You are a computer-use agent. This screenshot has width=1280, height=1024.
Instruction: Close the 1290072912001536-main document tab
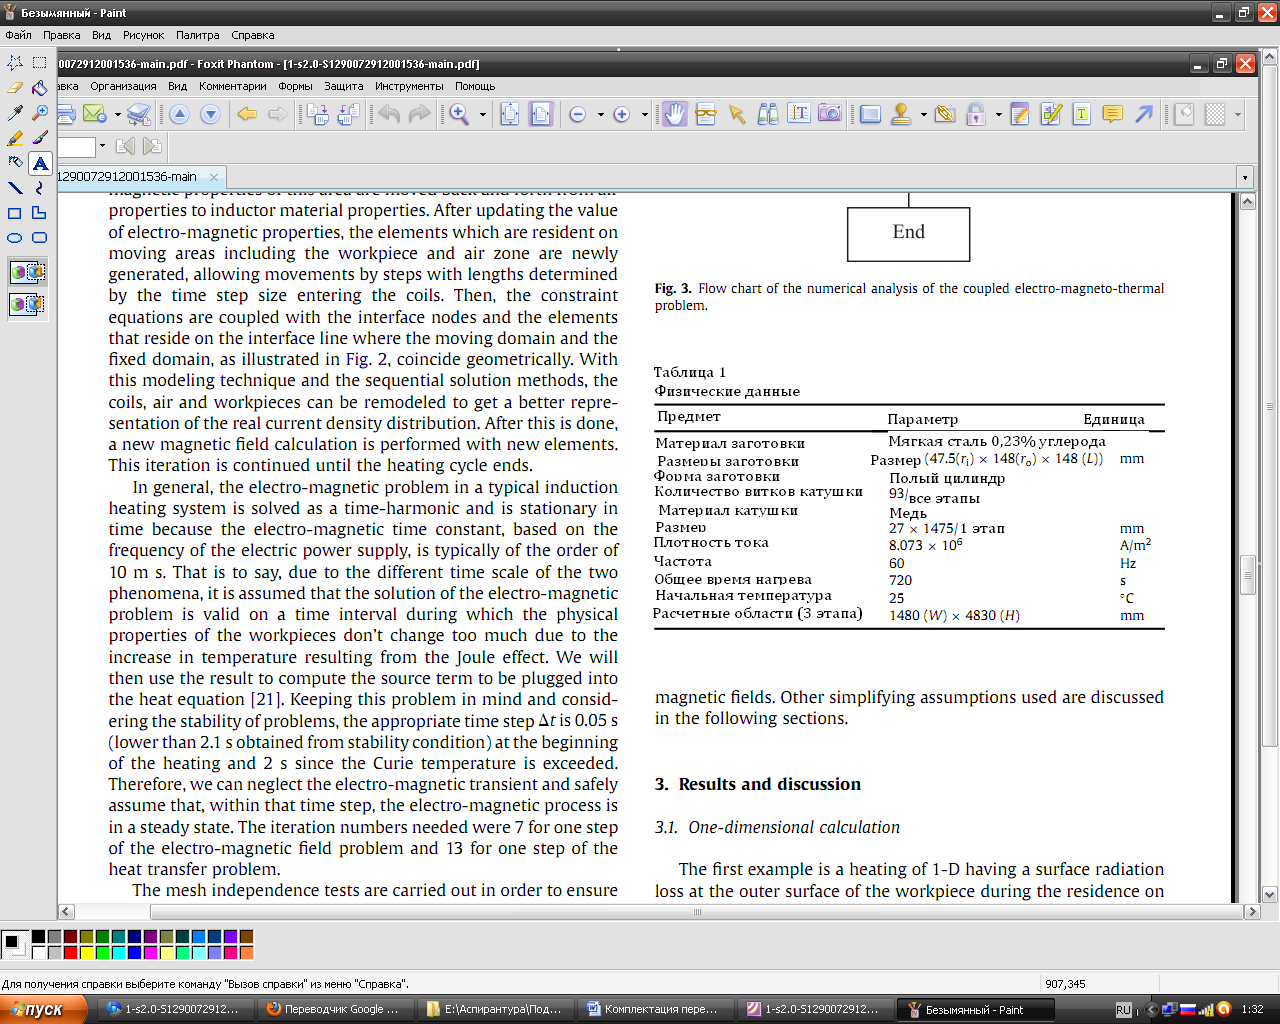(214, 177)
